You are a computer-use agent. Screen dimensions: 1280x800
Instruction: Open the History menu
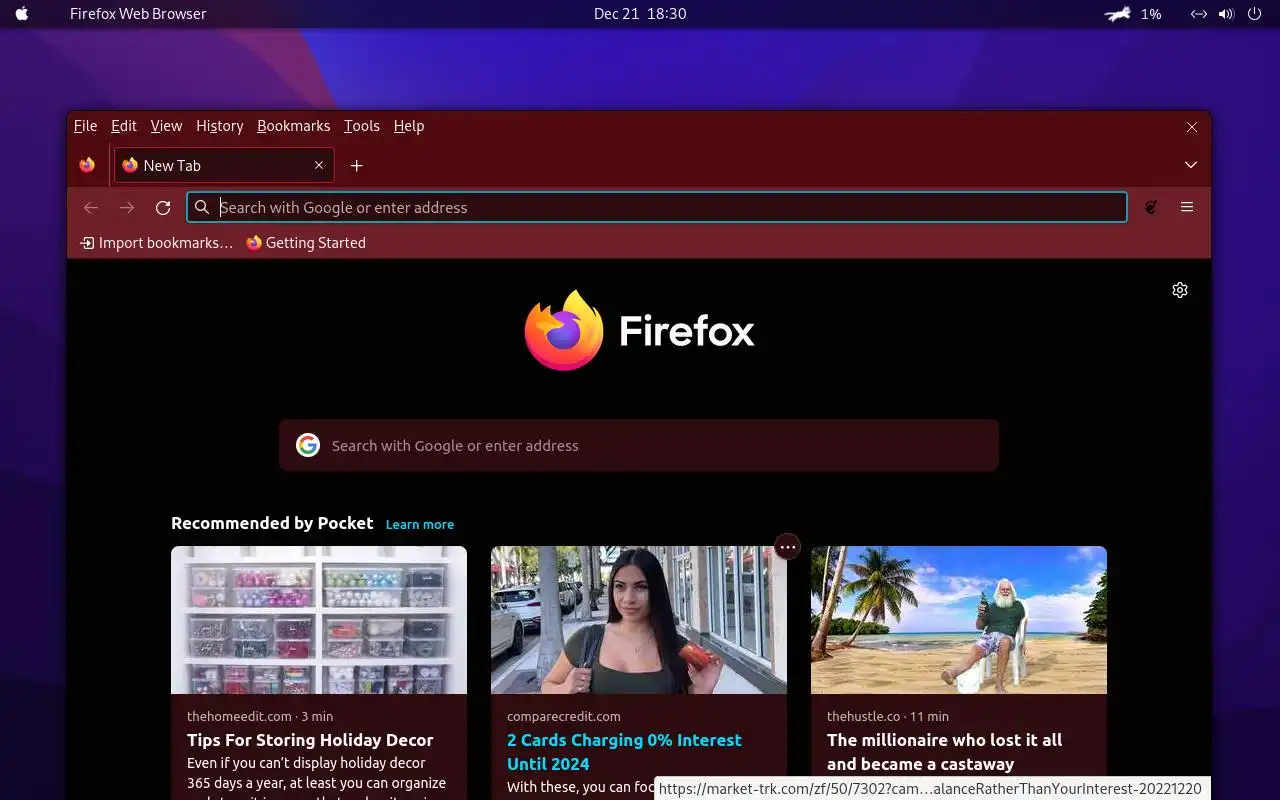point(219,126)
